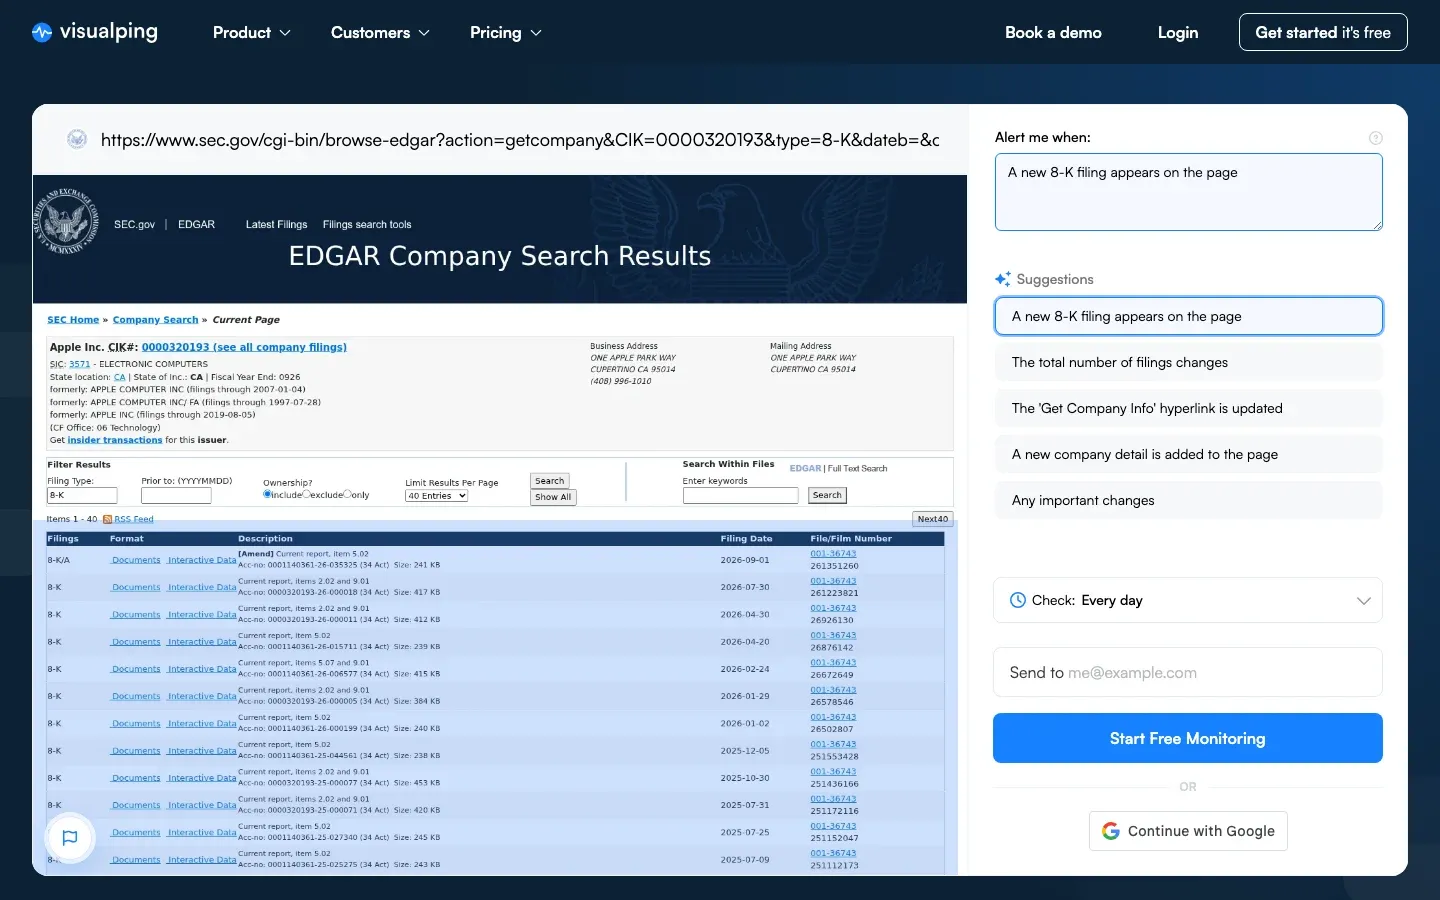Open Filings search tools

tap(367, 225)
